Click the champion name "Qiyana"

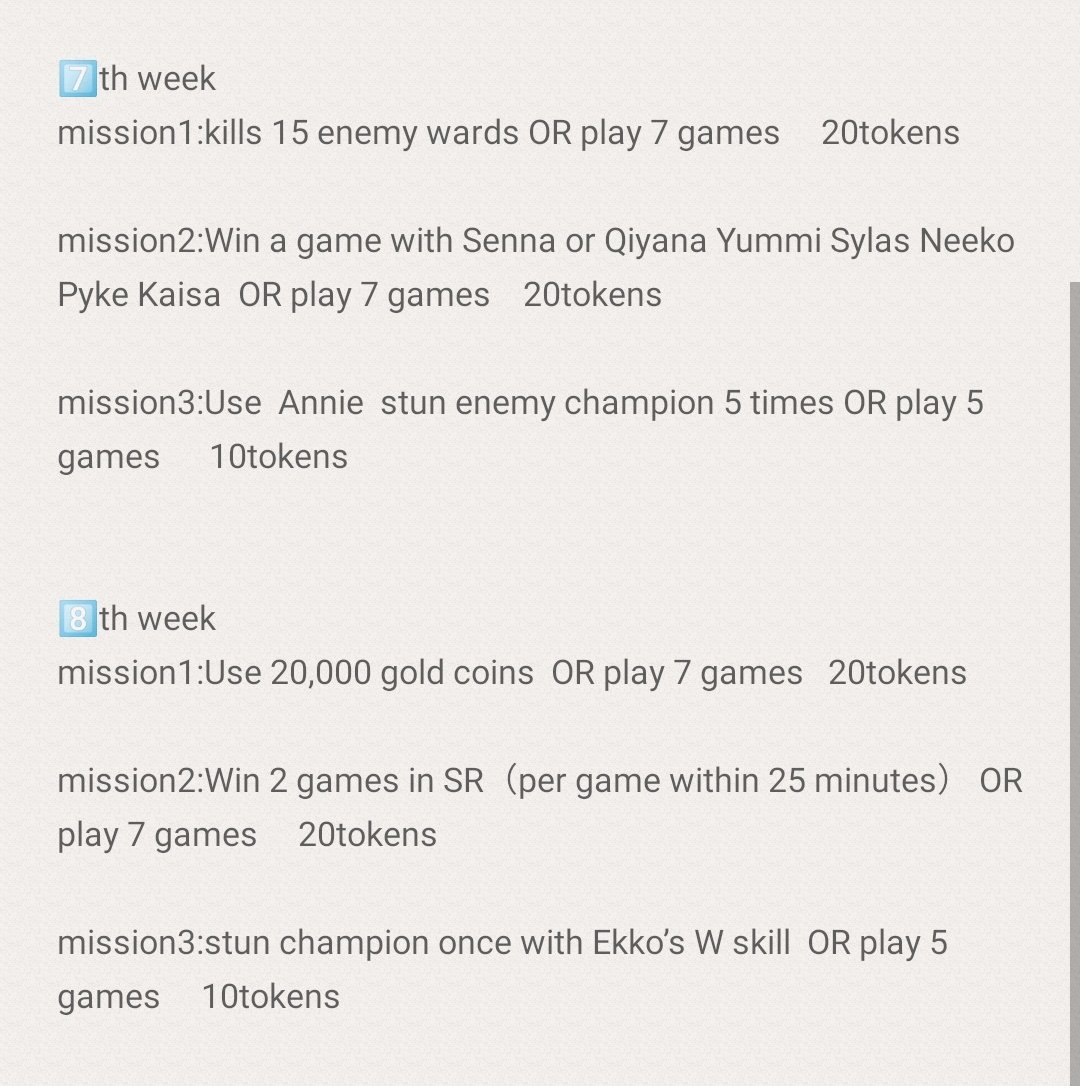coord(655,241)
